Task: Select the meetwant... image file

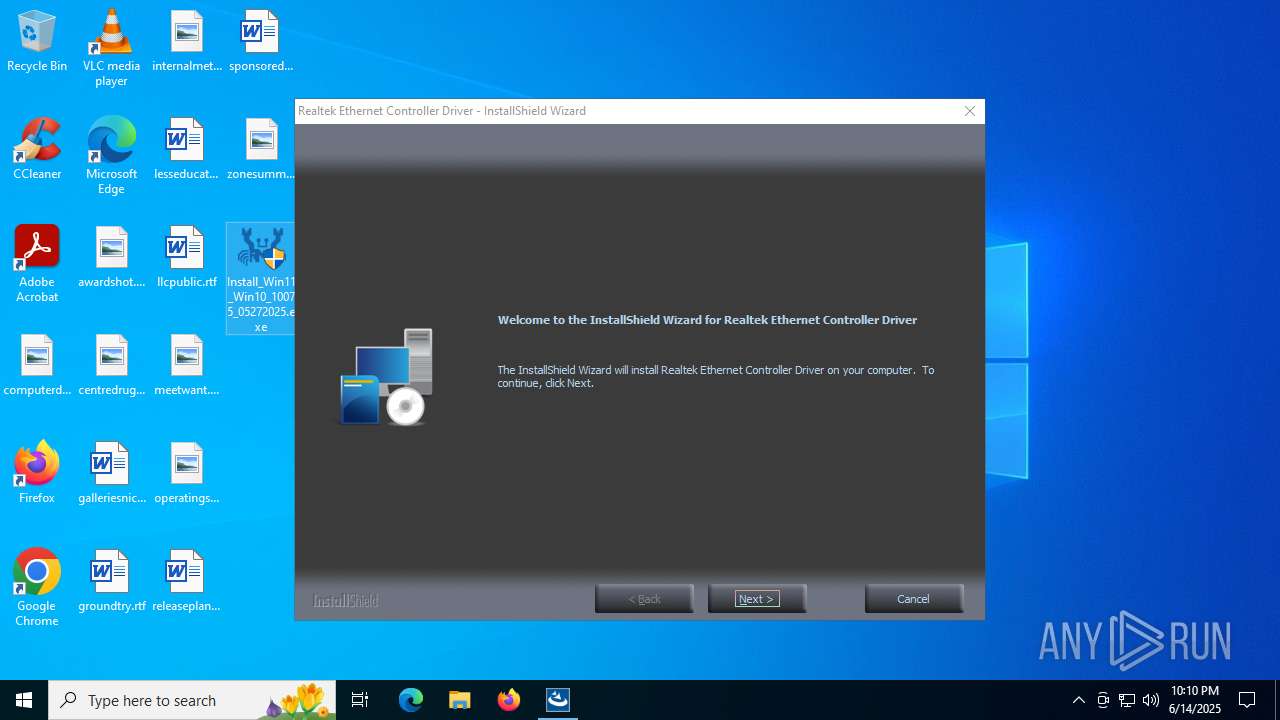Action: point(187,365)
